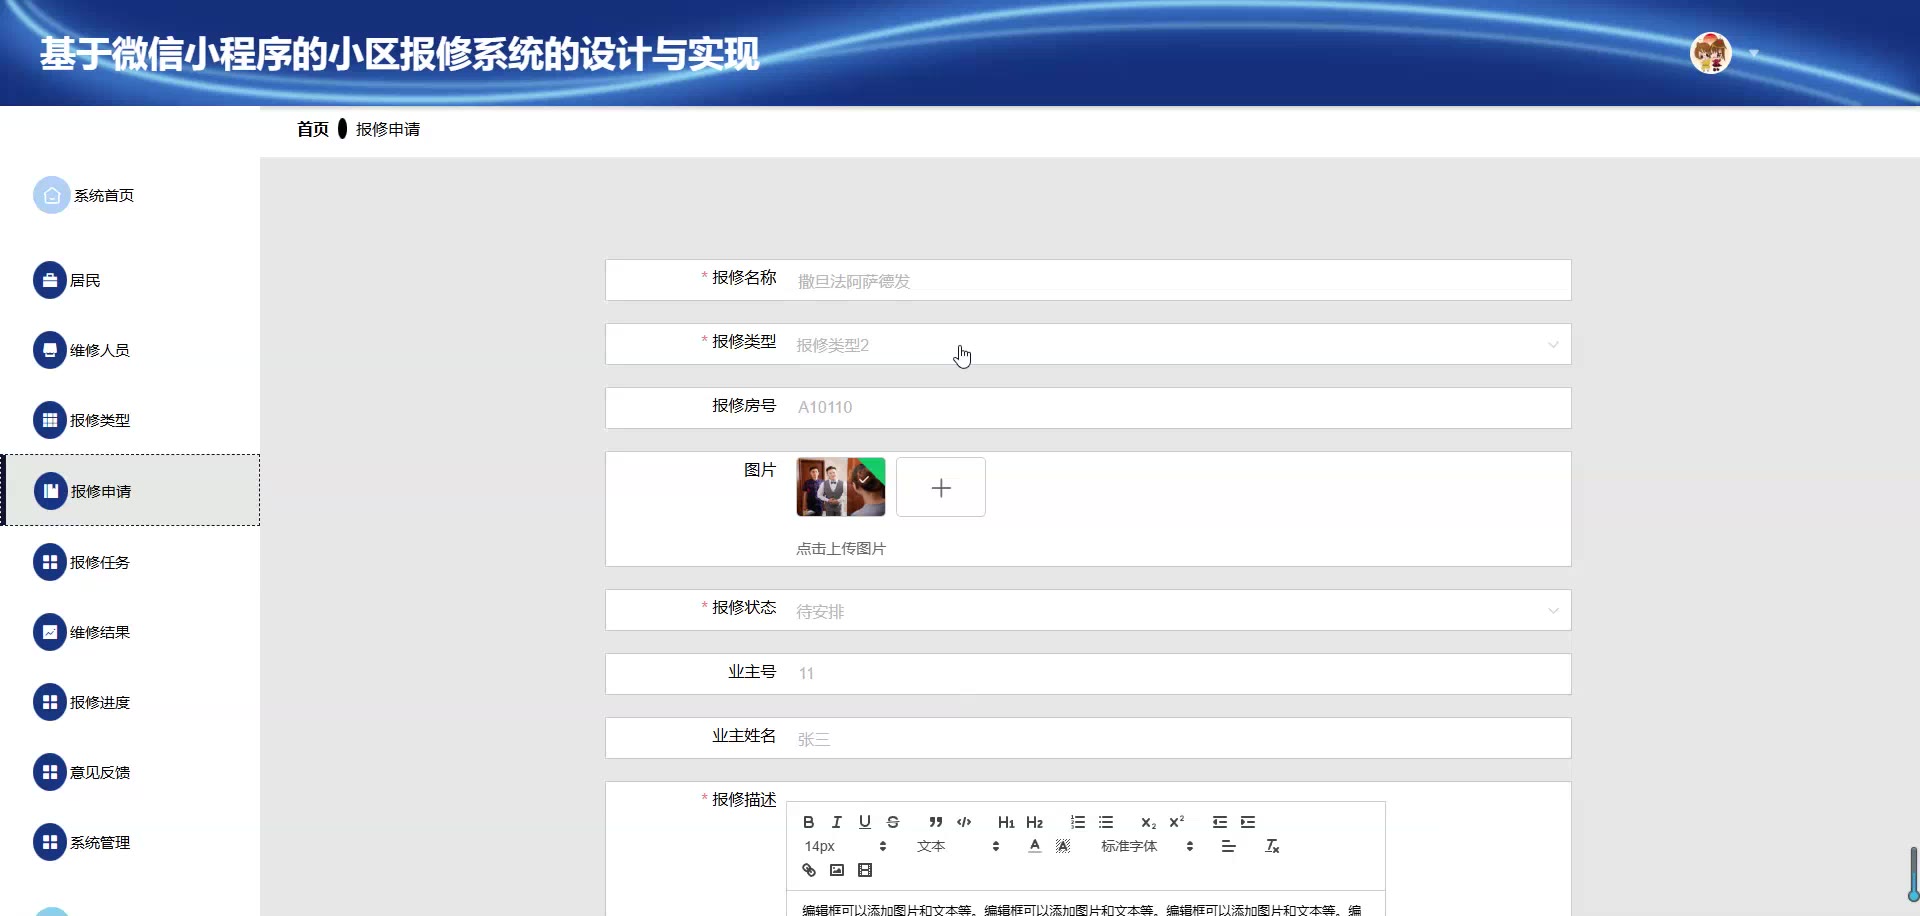
Task: Insert a video in the editor
Action: (865, 870)
